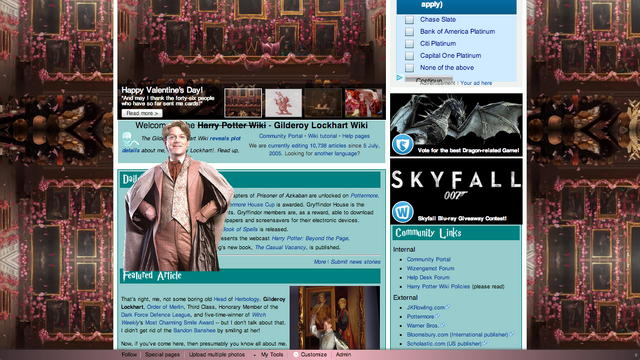Open the Your ad here link
Screen dimensions: 640x360
click(x=476, y=83)
